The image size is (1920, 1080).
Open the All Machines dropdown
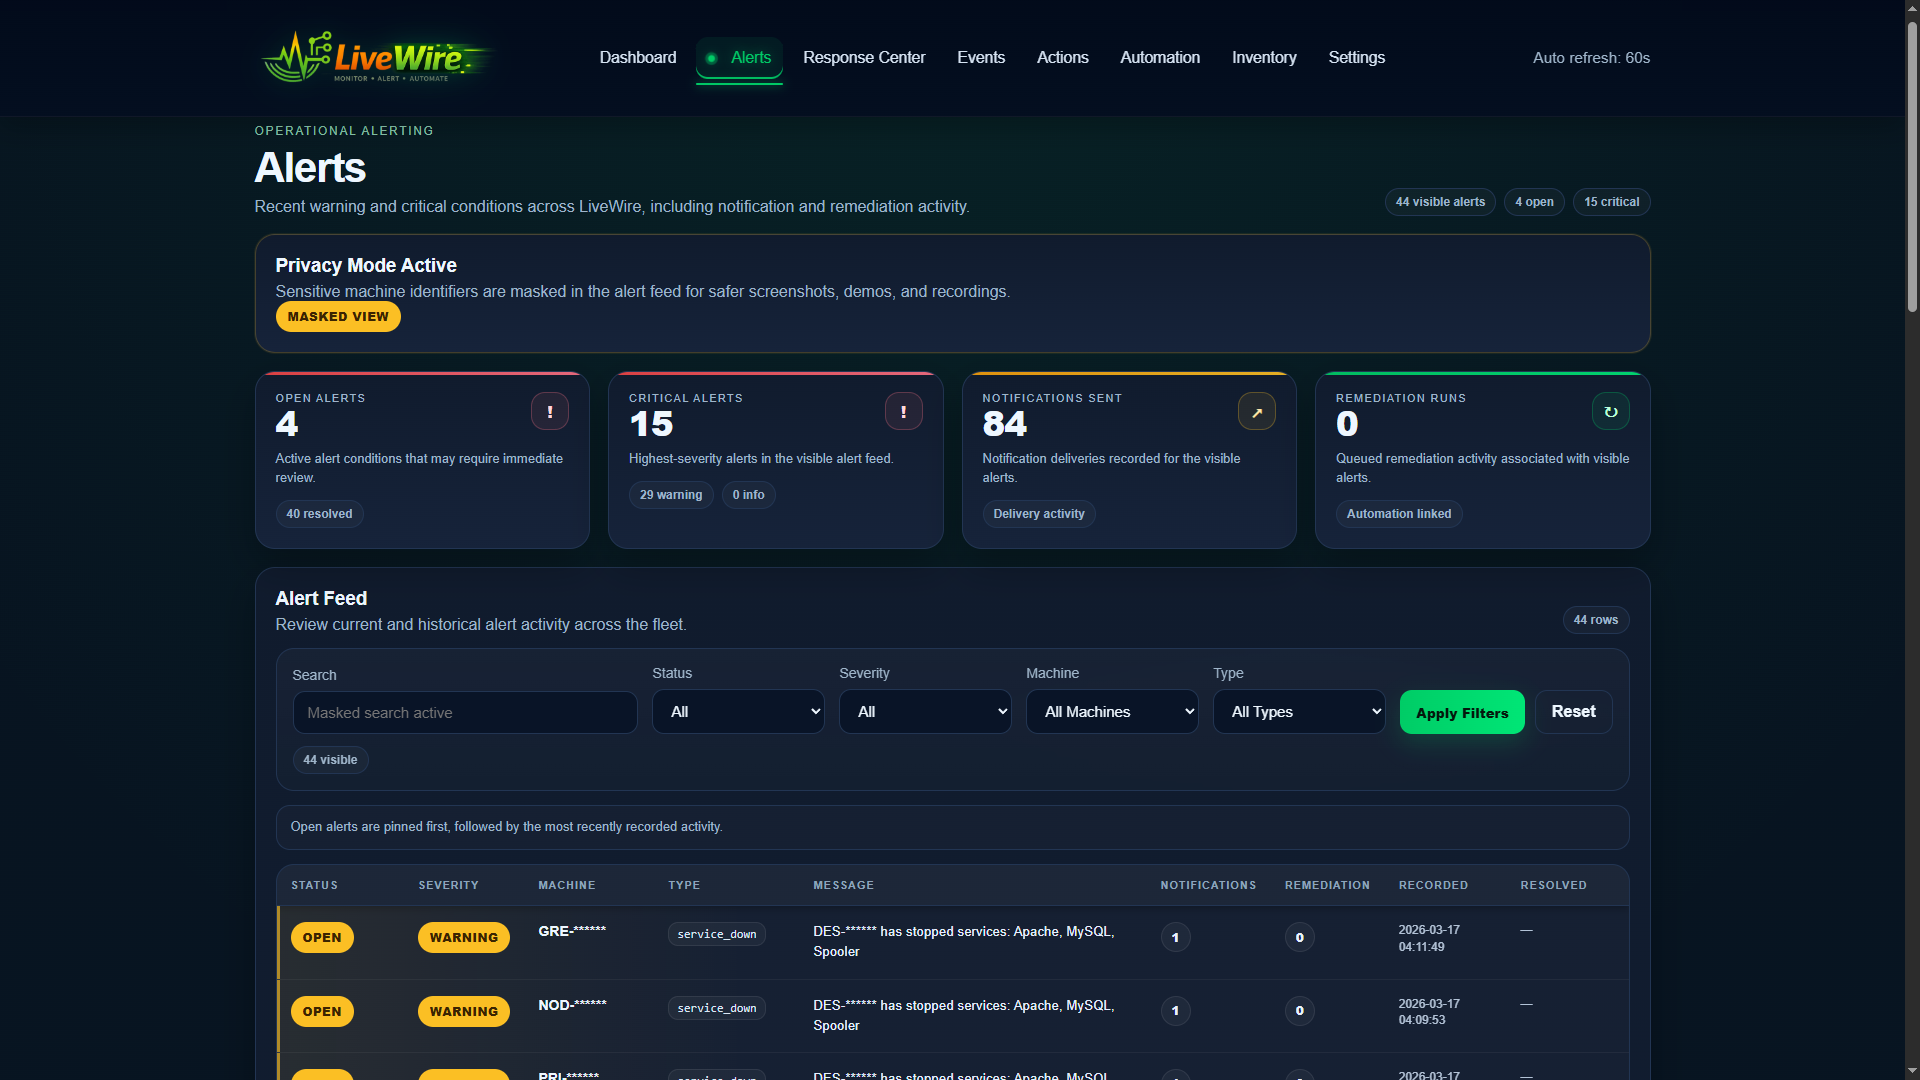pyautogui.click(x=1112, y=712)
